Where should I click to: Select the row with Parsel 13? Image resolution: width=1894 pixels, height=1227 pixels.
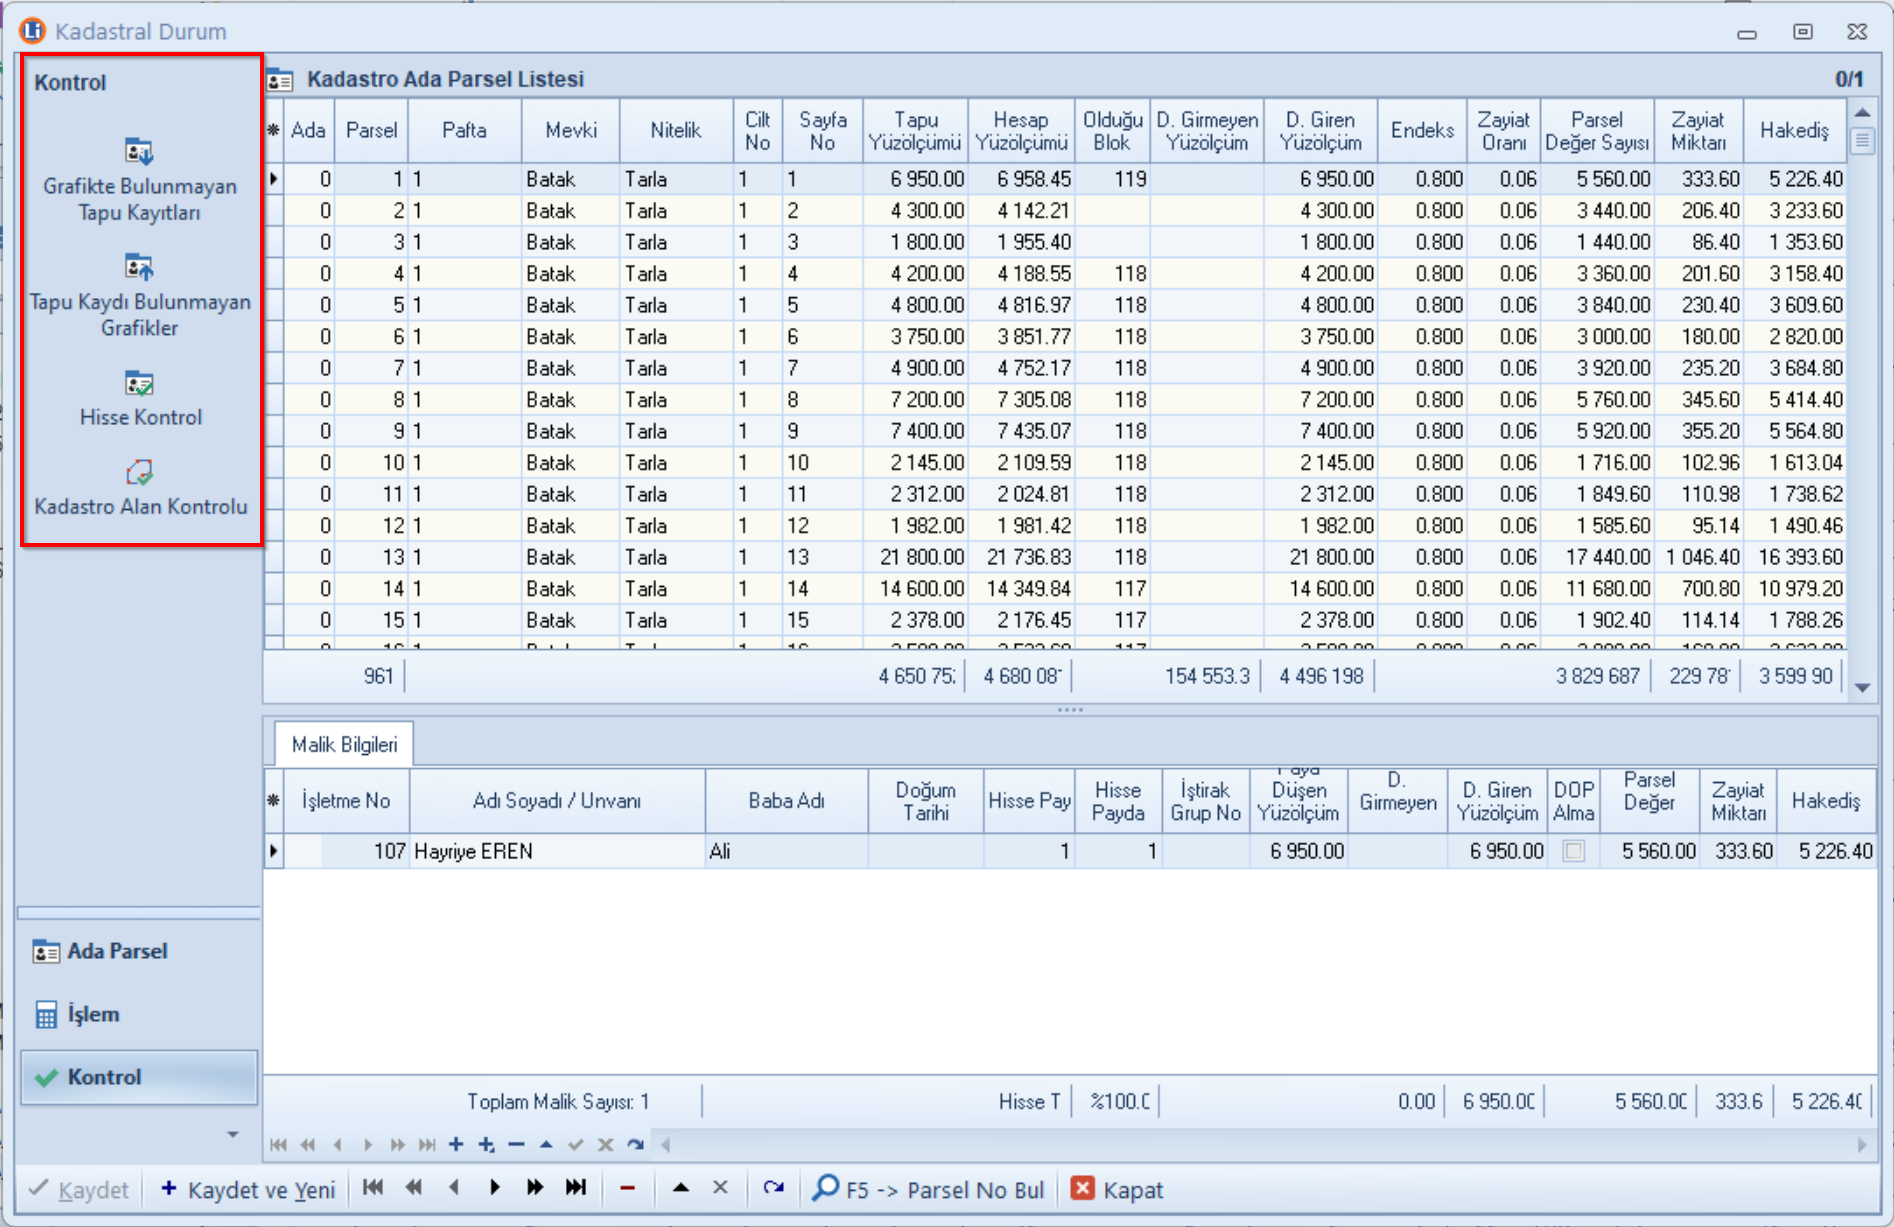tap(1054, 557)
